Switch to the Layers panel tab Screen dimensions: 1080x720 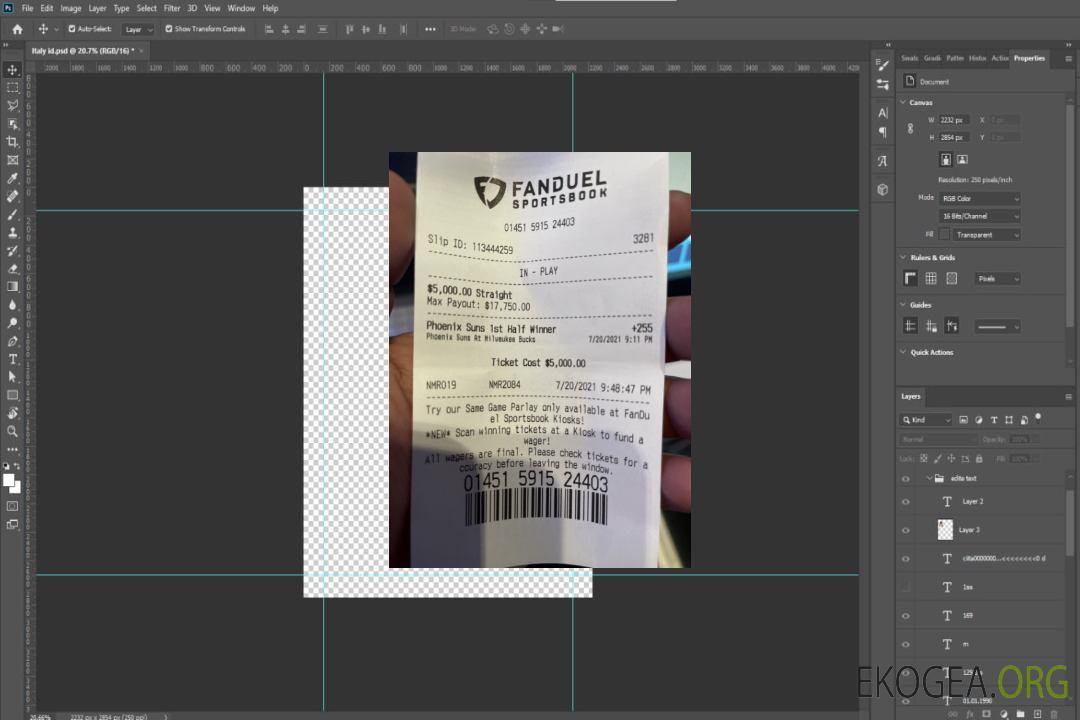[x=911, y=396]
